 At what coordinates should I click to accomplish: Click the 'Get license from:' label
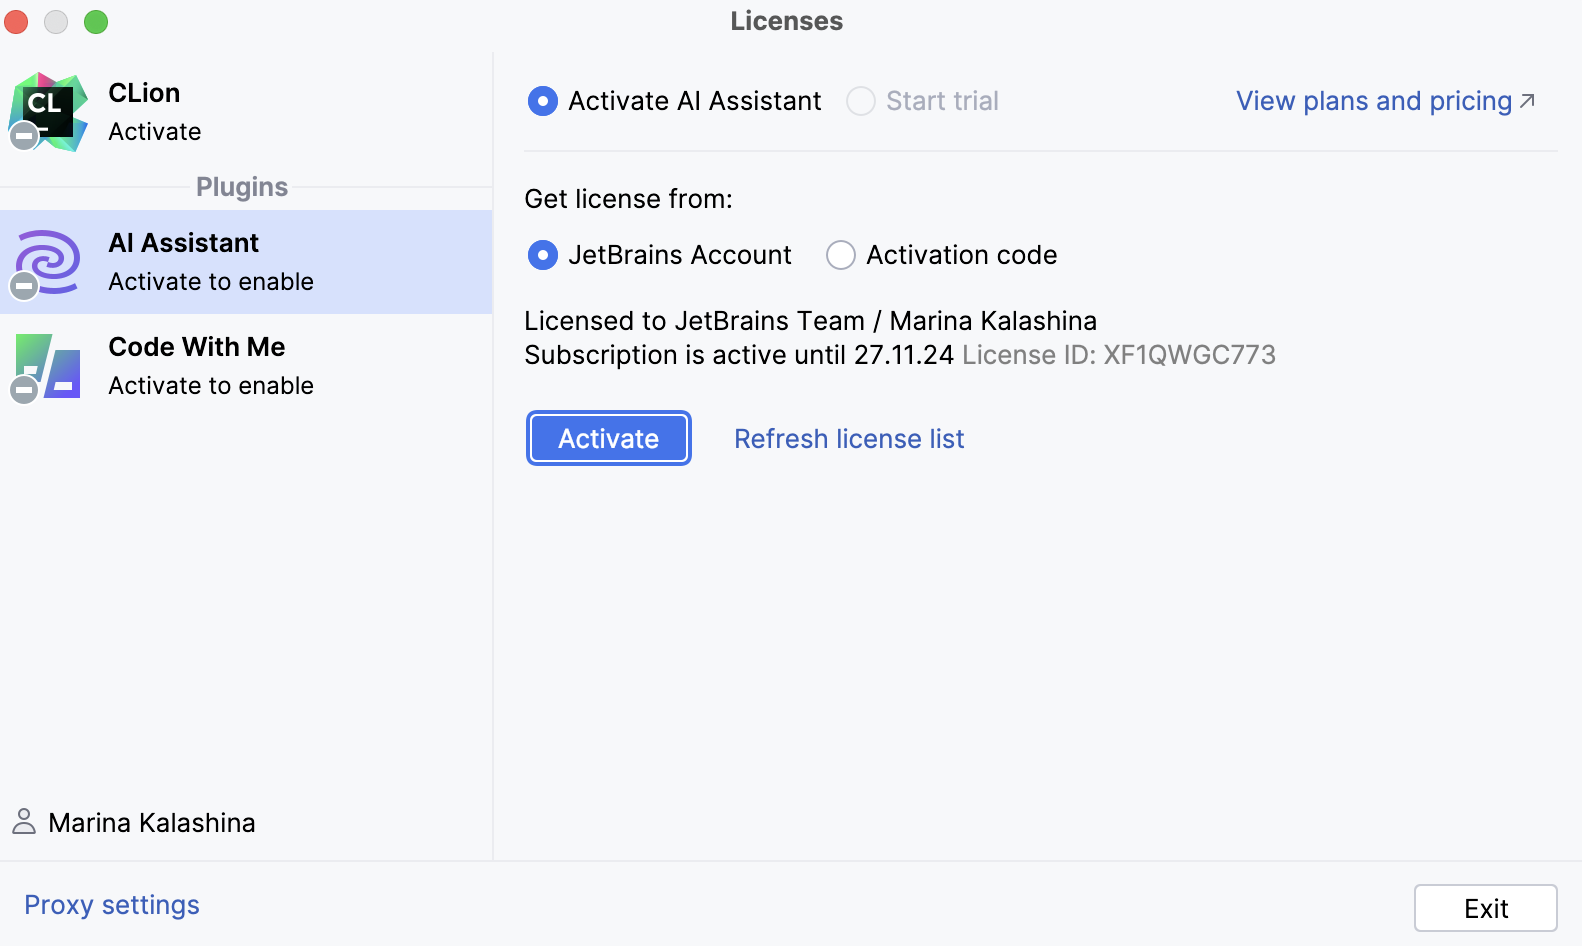(x=629, y=199)
